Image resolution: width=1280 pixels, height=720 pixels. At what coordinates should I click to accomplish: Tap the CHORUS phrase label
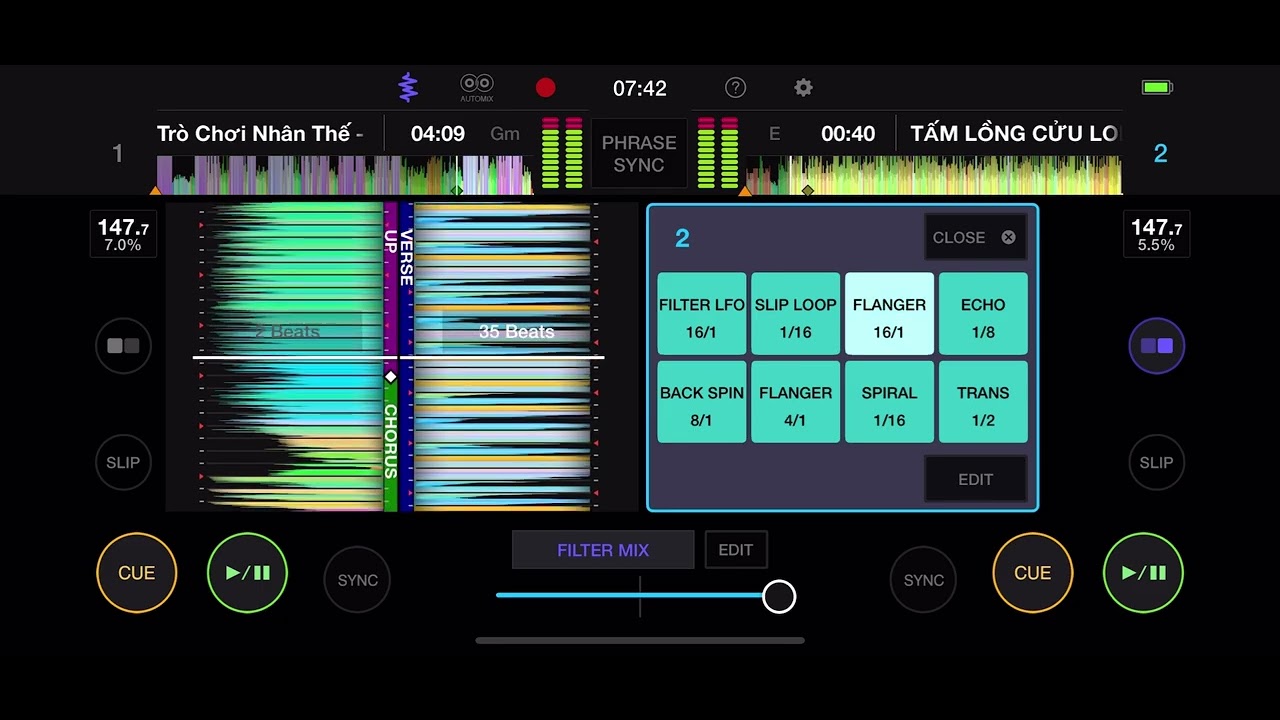click(390, 441)
